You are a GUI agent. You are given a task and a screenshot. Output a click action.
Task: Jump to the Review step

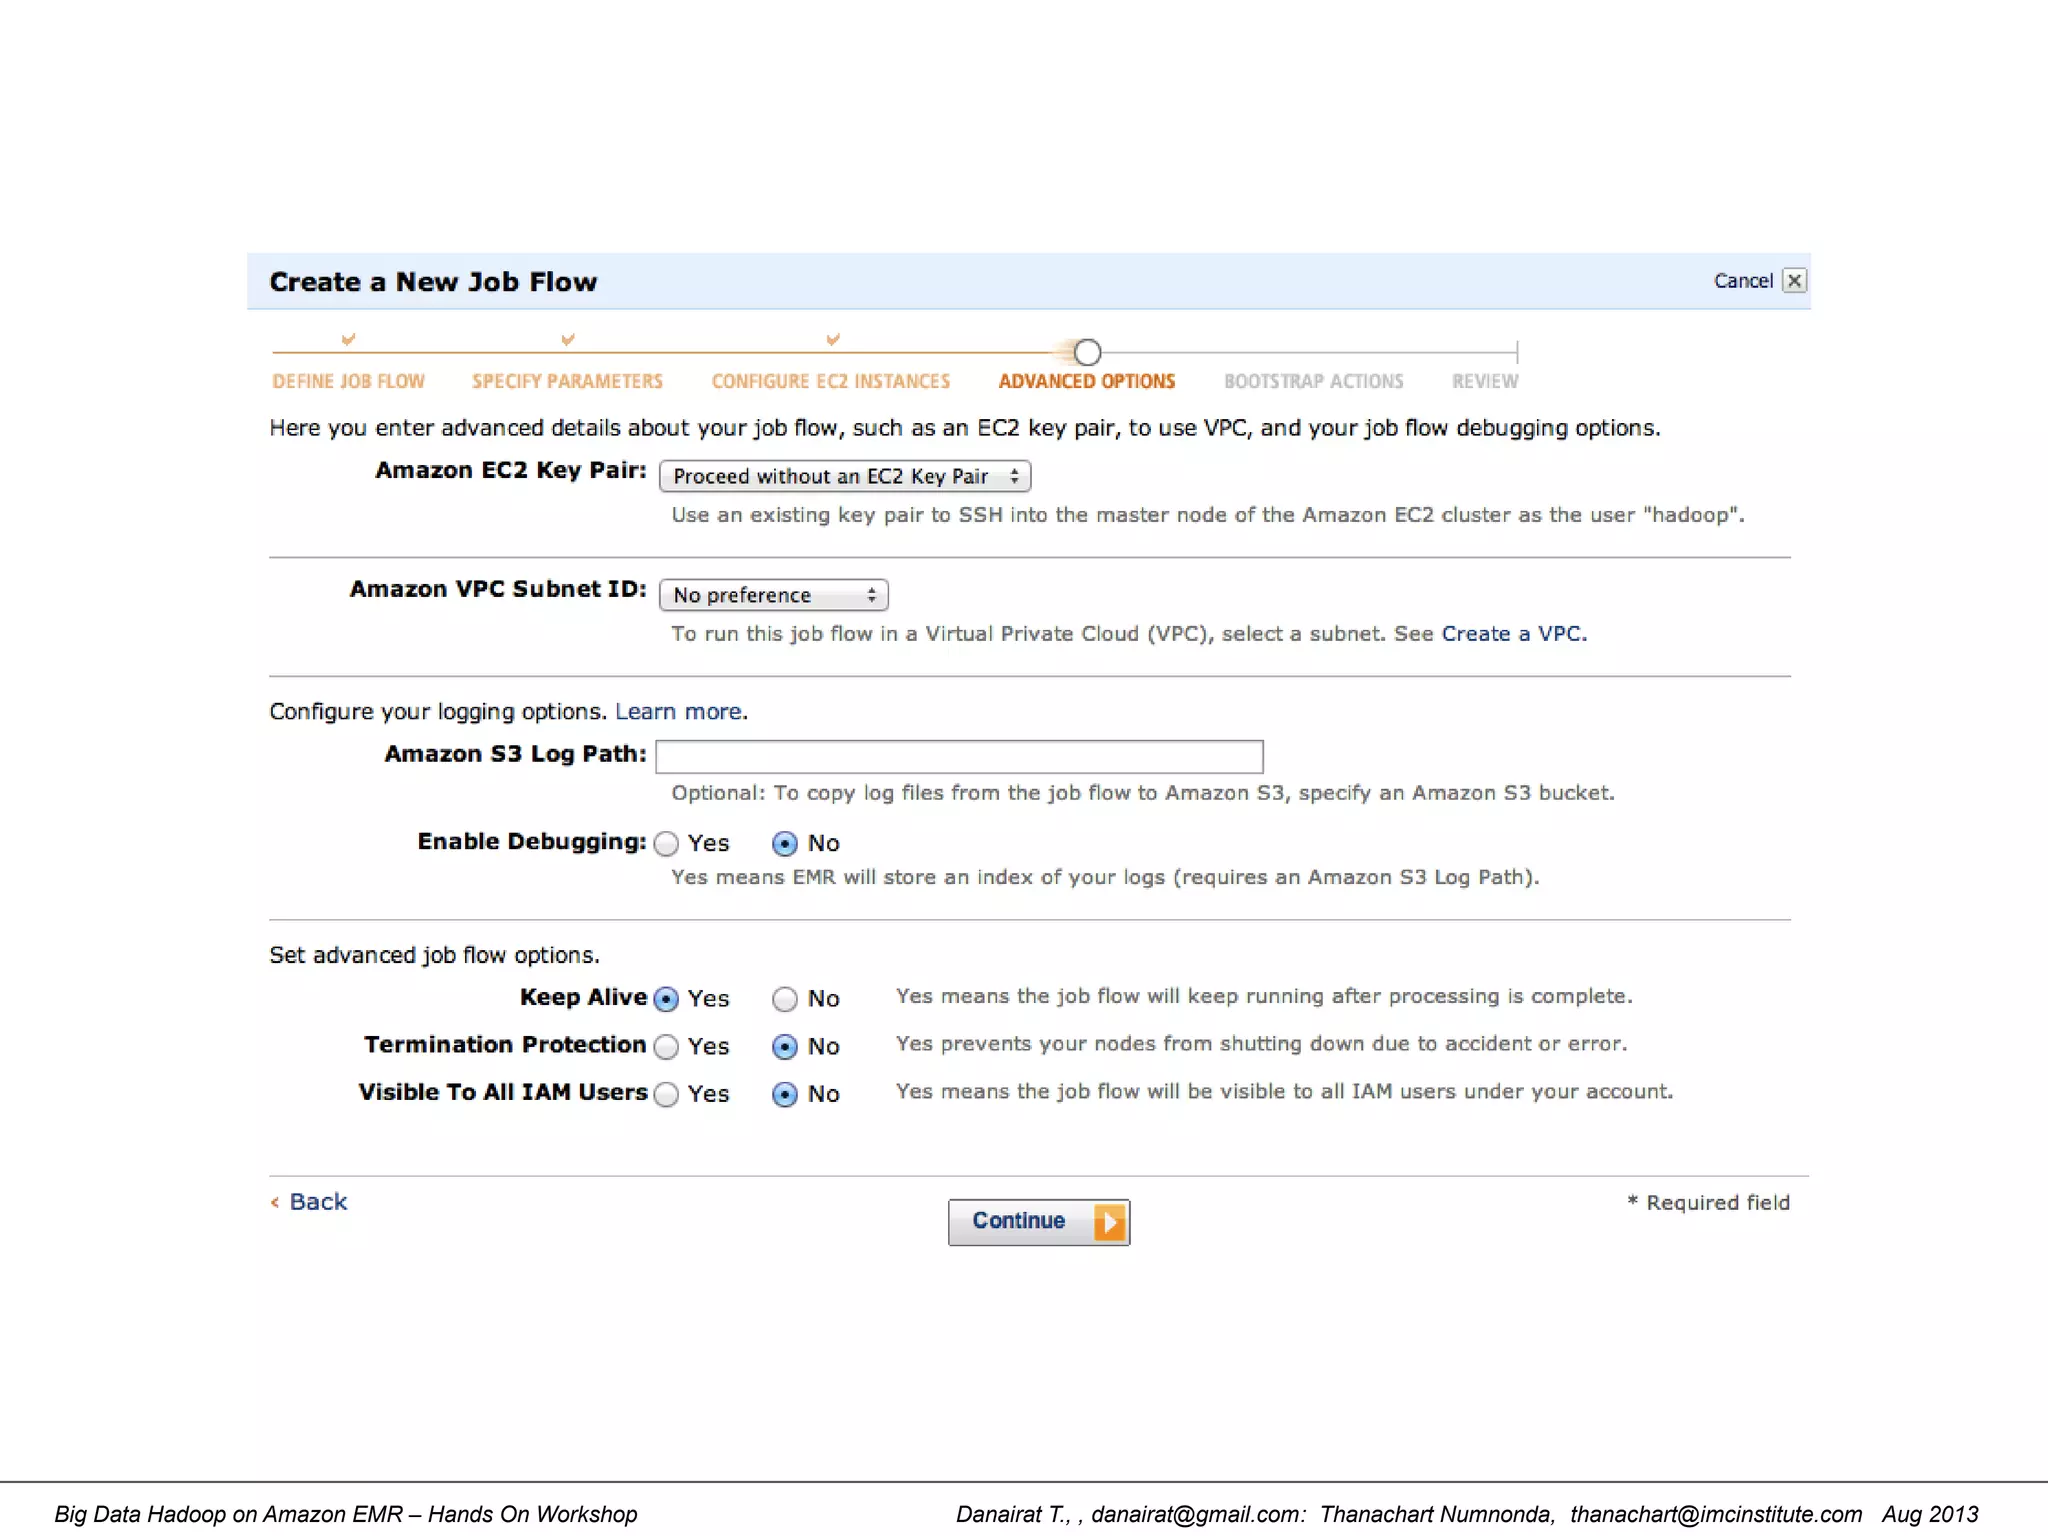coord(1484,382)
